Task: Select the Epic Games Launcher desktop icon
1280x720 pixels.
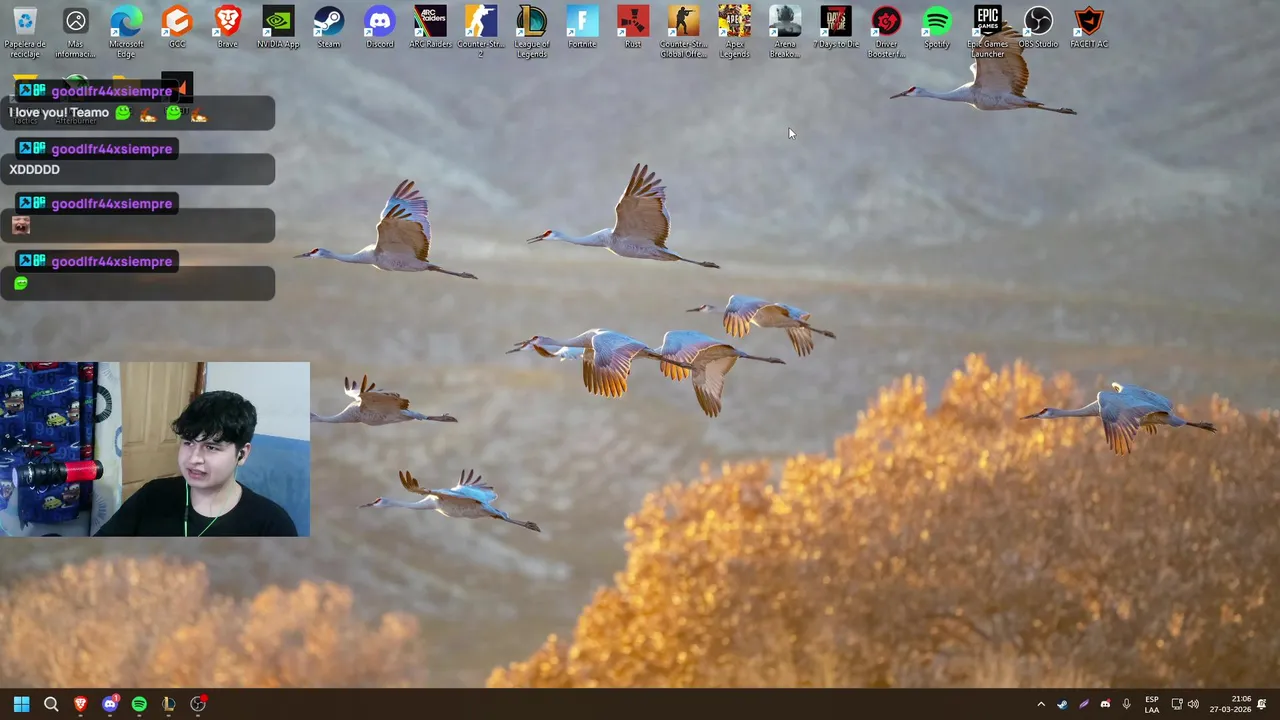Action: point(987,31)
